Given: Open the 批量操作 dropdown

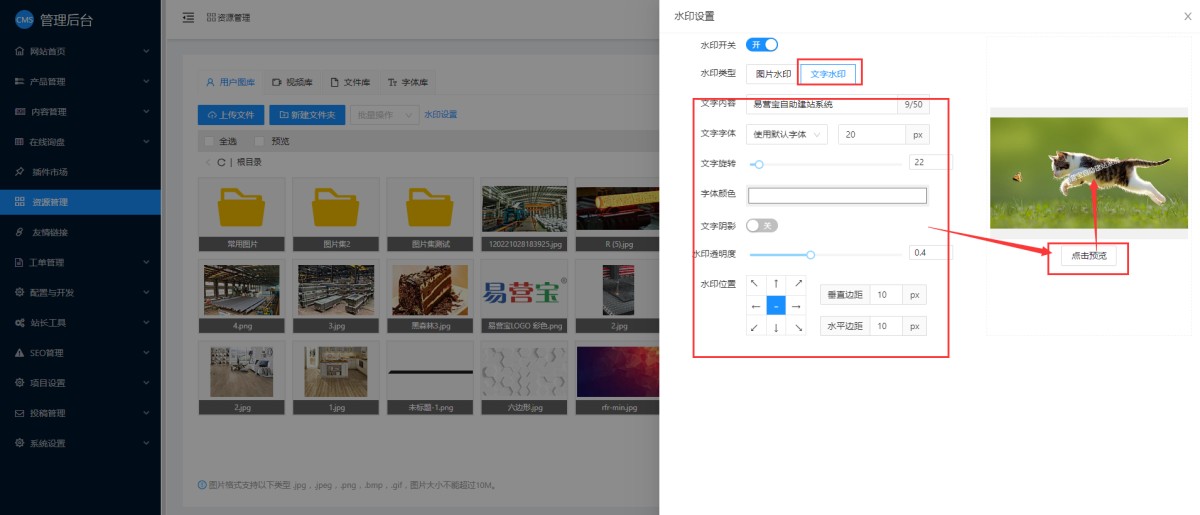Looking at the screenshot, I should pos(384,115).
